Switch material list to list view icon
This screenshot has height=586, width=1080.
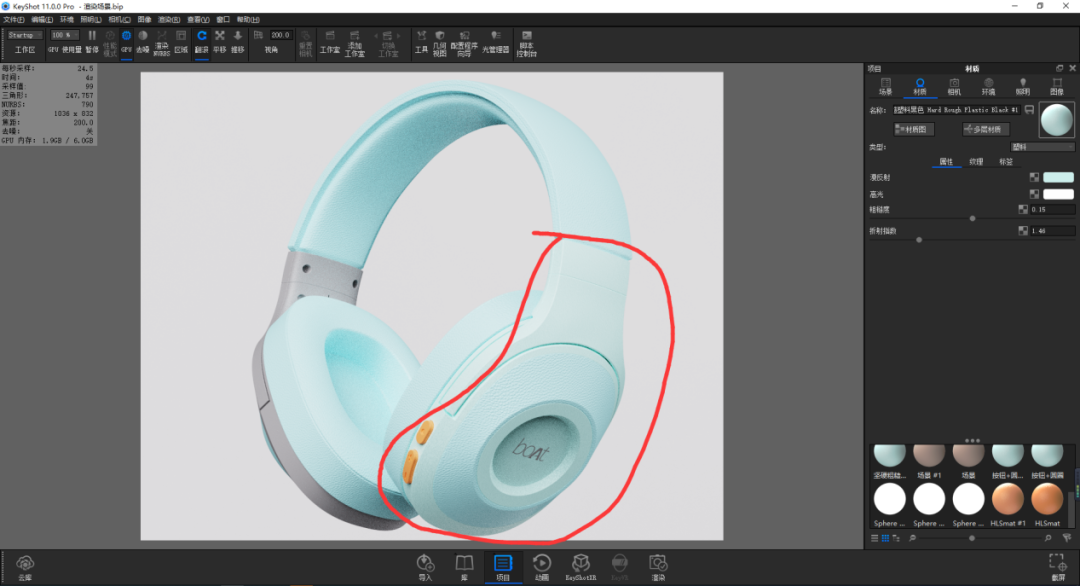coord(875,538)
